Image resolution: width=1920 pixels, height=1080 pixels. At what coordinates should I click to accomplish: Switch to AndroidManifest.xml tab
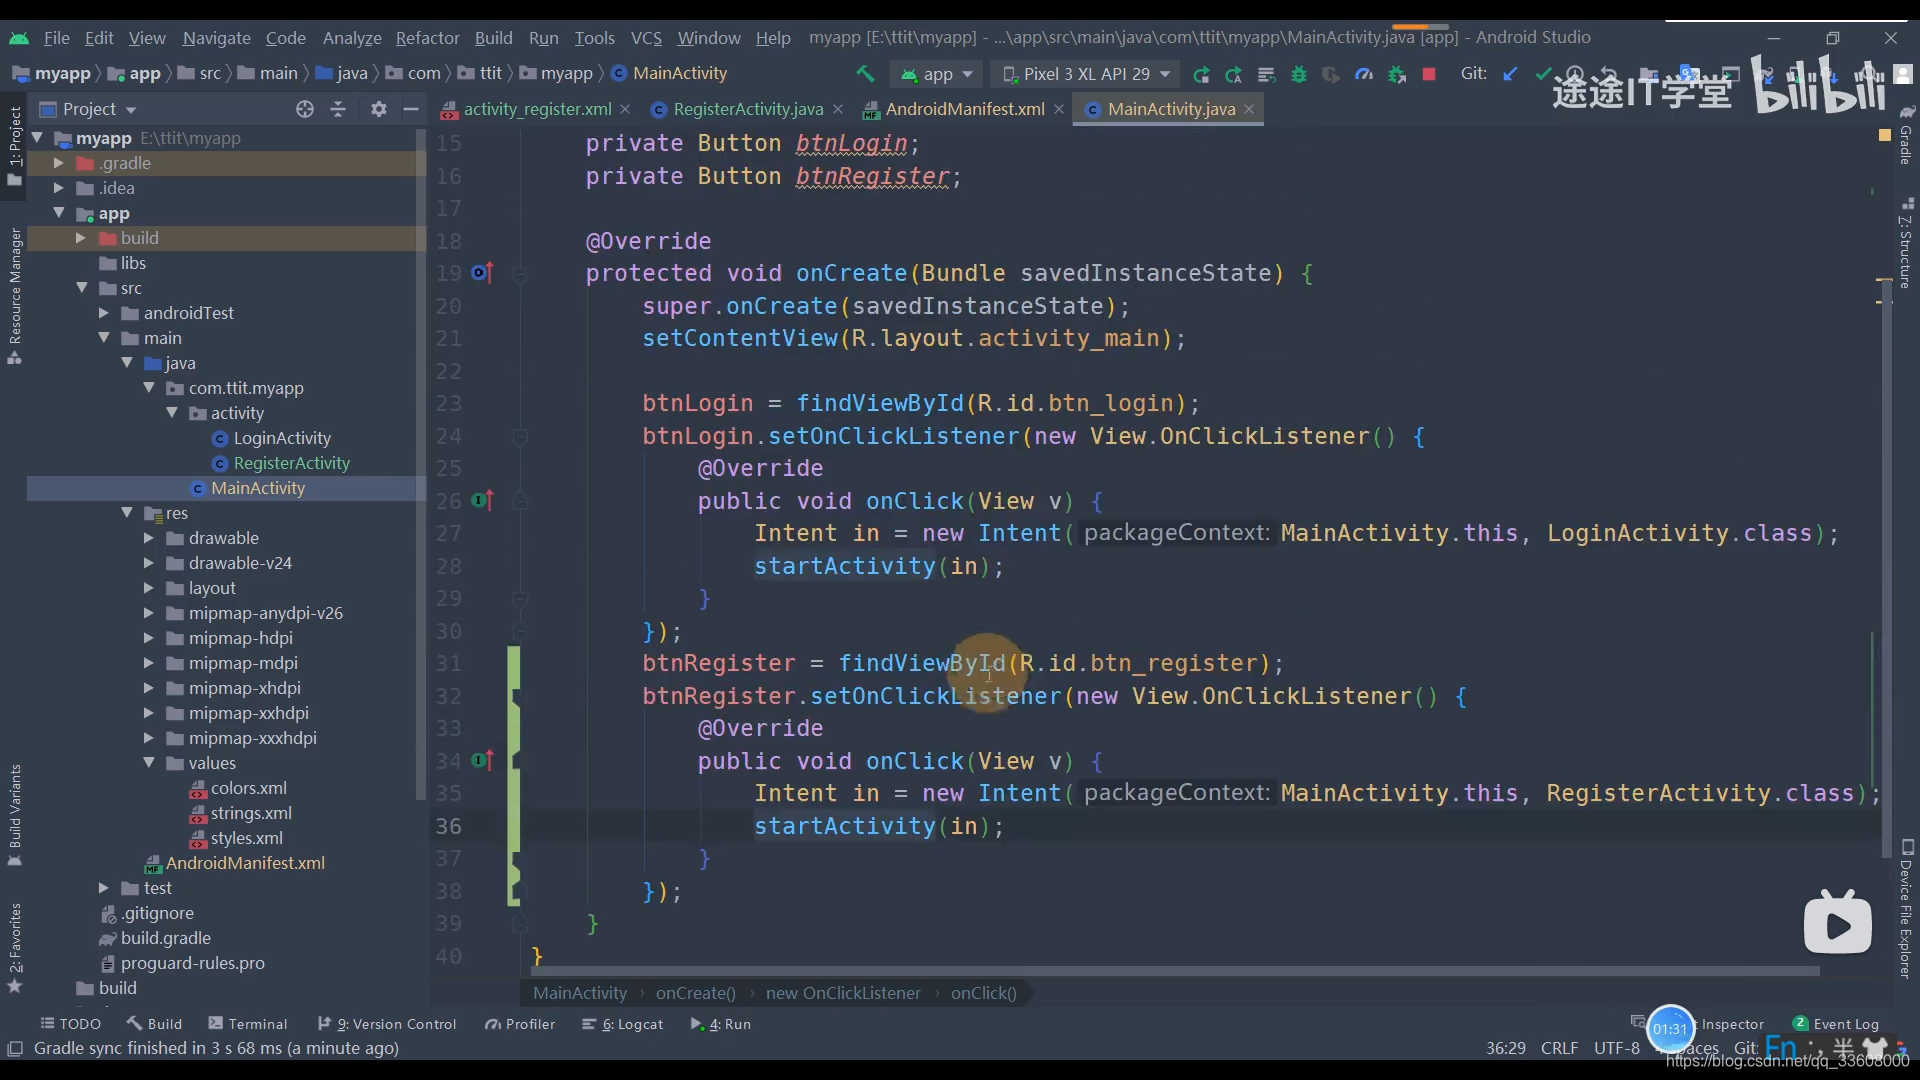[x=964, y=109]
